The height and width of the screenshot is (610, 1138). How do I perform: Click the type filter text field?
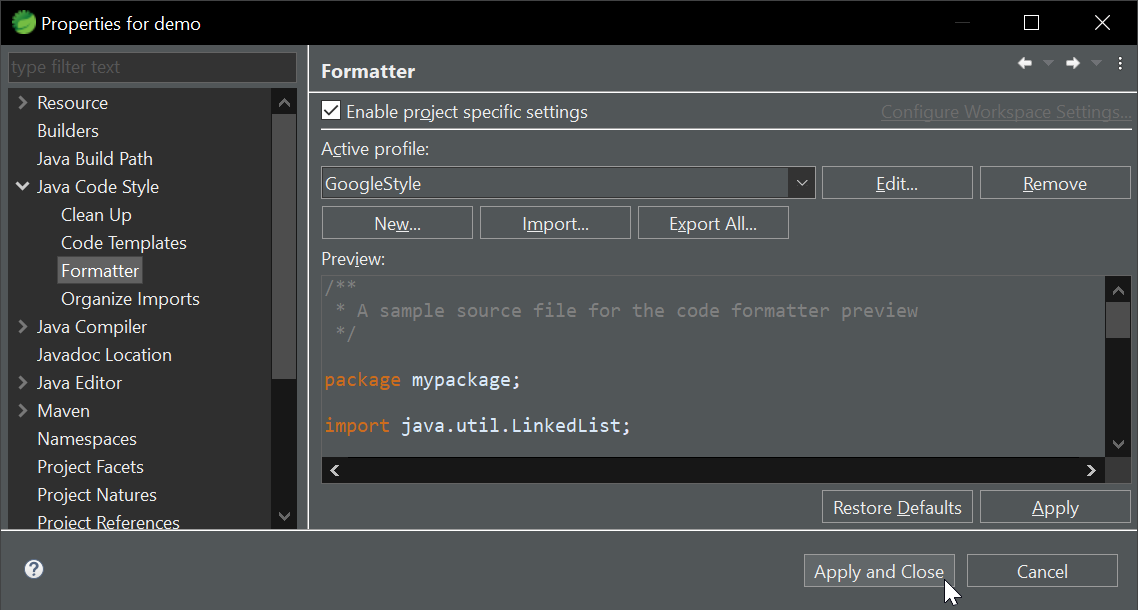tap(152, 67)
